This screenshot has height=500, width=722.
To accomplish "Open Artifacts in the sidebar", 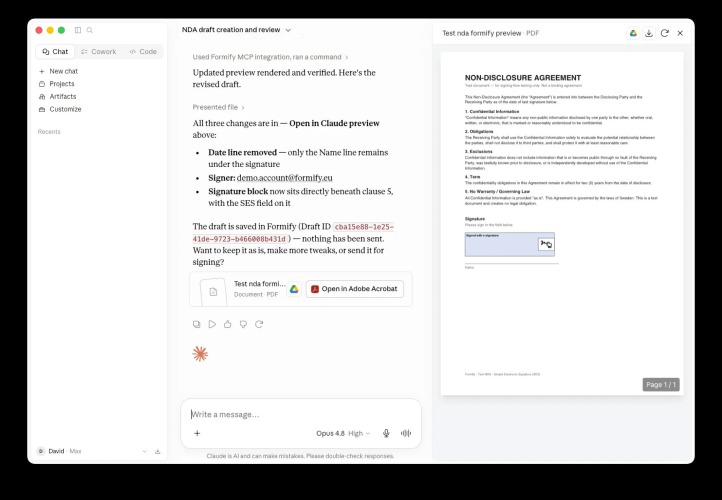I will click(58, 97).
